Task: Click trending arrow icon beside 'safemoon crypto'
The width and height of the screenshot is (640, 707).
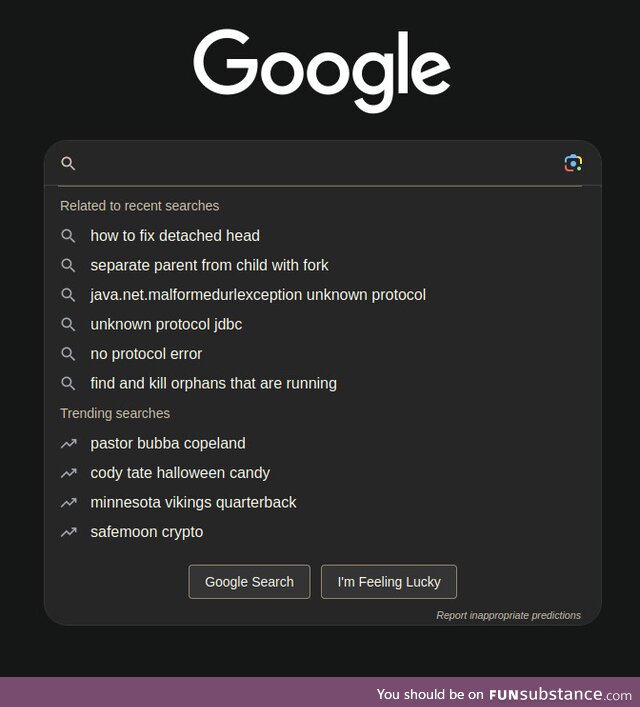Action: [69, 532]
